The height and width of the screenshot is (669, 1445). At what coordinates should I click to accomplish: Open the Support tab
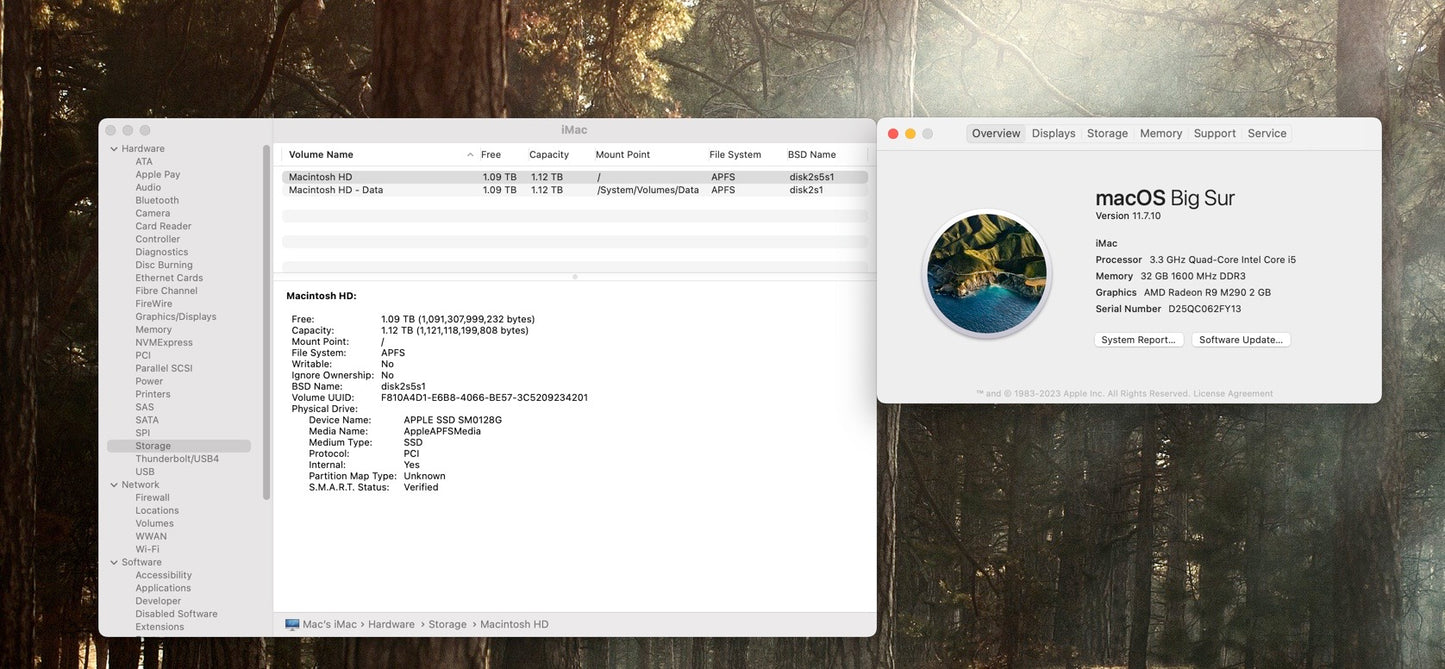click(x=1214, y=133)
